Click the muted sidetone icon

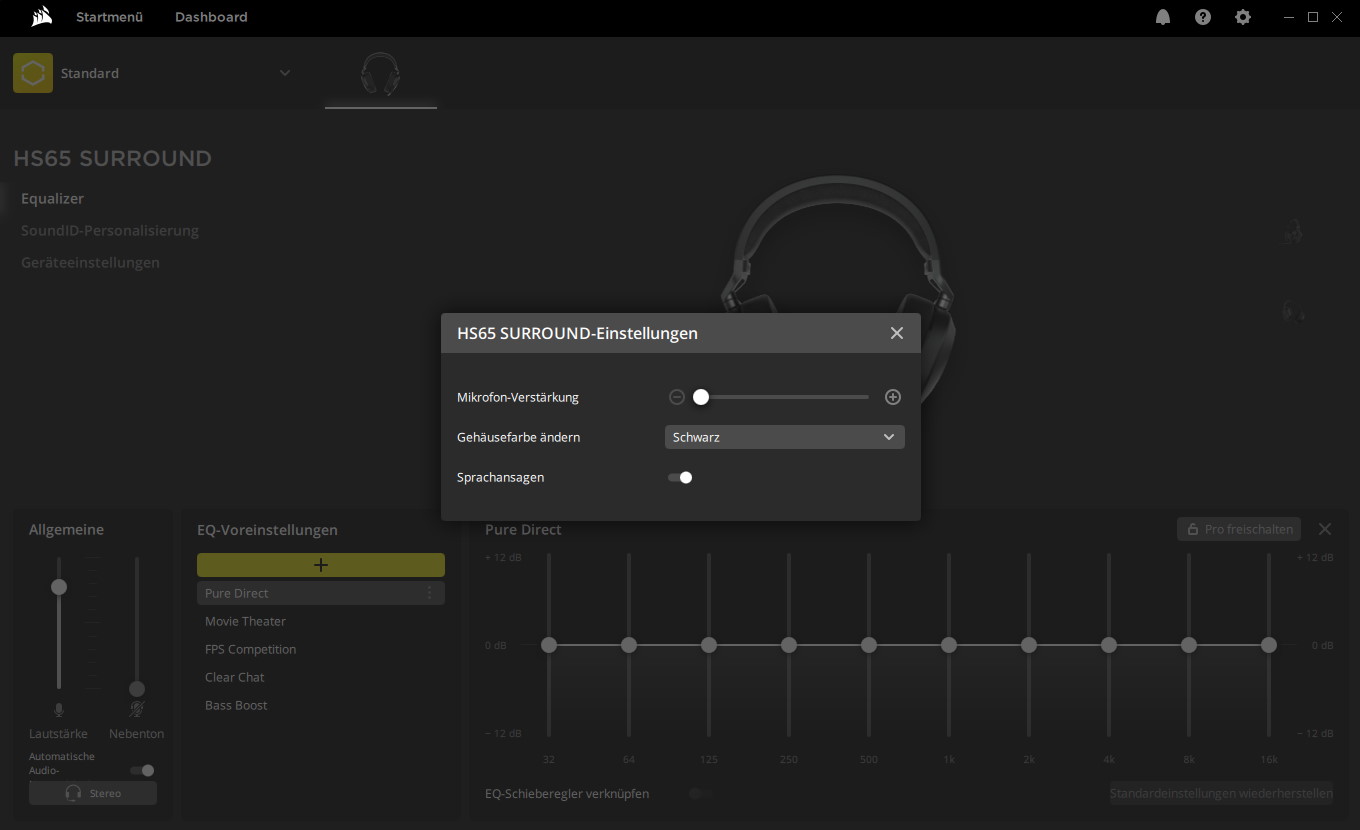tap(137, 709)
